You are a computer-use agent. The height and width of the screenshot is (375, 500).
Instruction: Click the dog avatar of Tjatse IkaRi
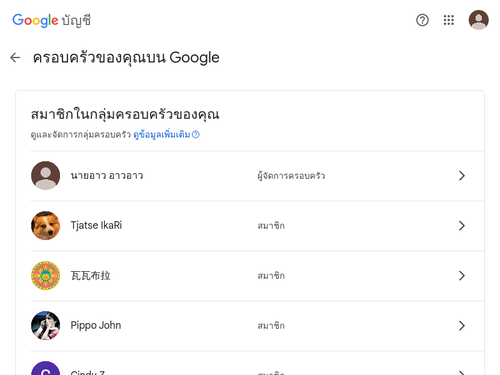click(46, 226)
